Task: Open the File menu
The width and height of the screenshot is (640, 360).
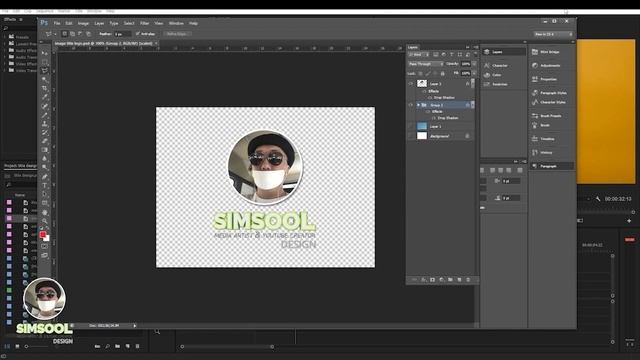Action: click(x=57, y=23)
